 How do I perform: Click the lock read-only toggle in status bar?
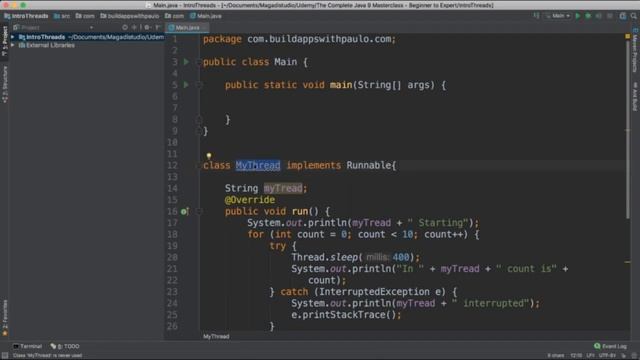[x=624, y=356]
